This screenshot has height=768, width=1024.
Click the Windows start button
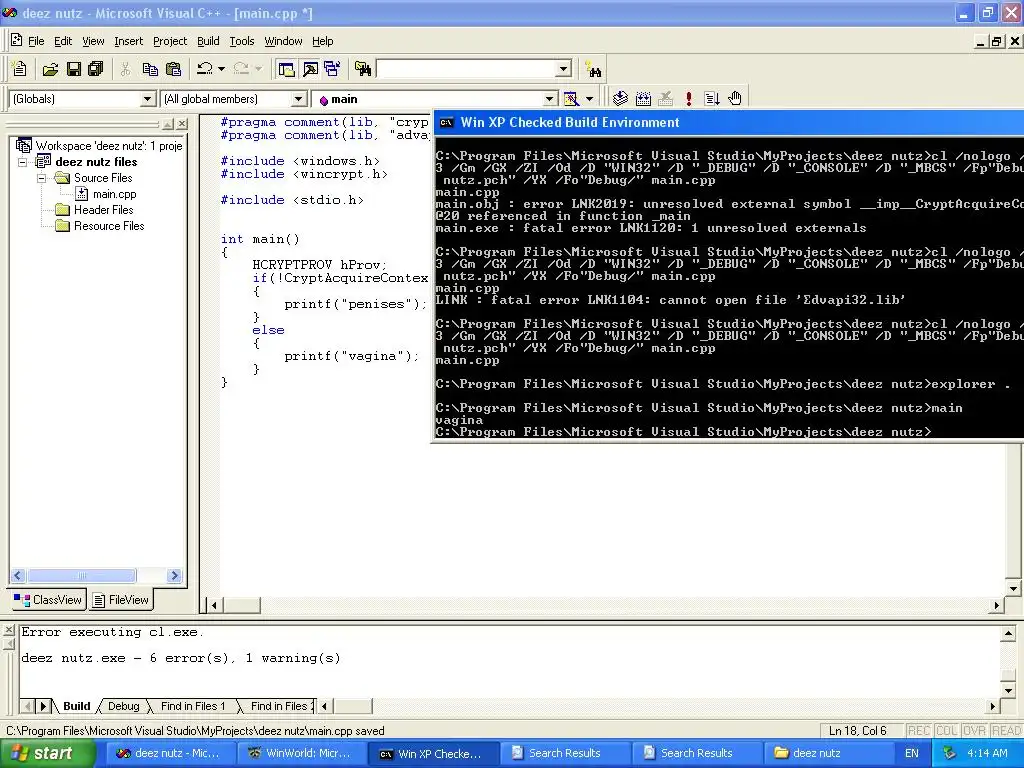48,753
